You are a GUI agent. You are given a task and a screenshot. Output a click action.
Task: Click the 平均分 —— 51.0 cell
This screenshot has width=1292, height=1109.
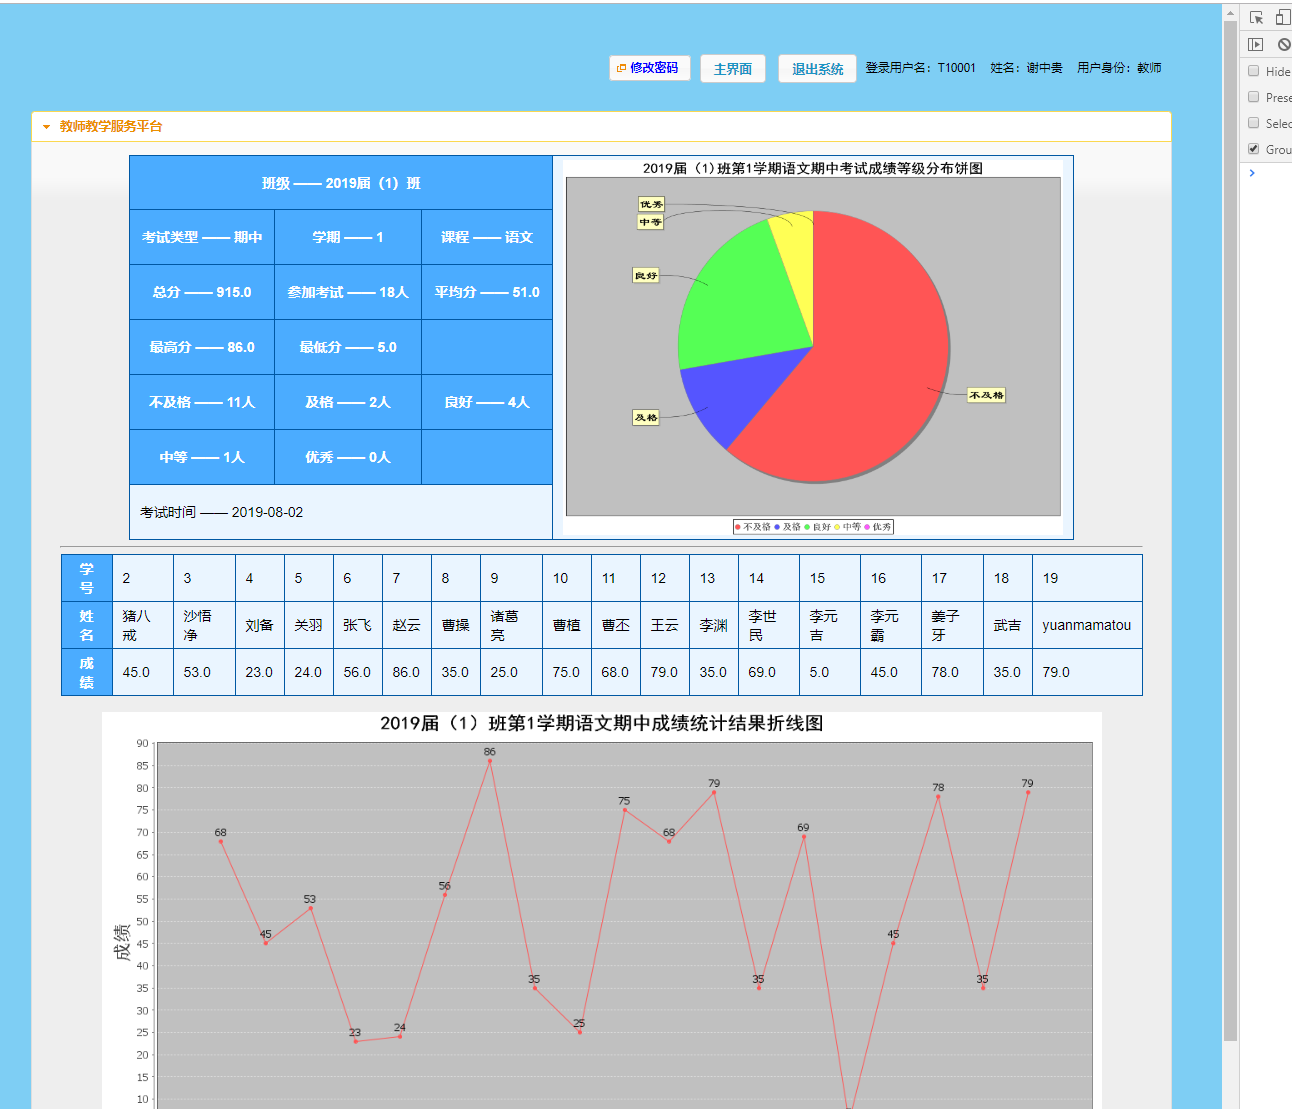(487, 292)
